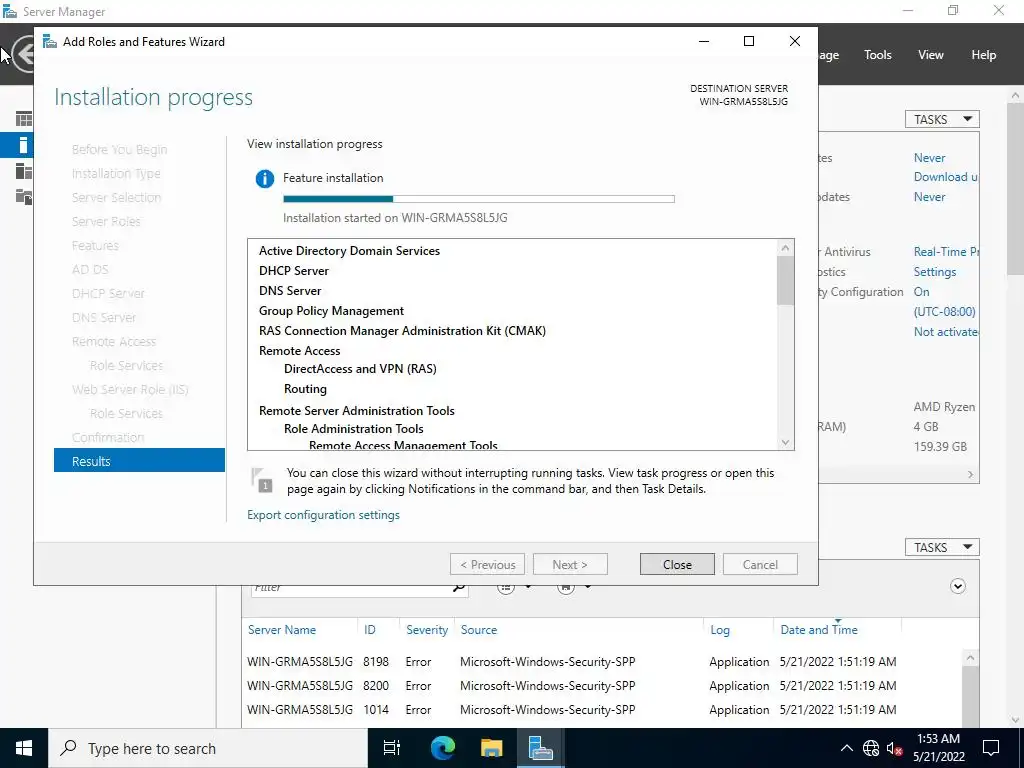Click the wizard title bar icon
This screenshot has width=1024, height=768.
click(x=50, y=42)
